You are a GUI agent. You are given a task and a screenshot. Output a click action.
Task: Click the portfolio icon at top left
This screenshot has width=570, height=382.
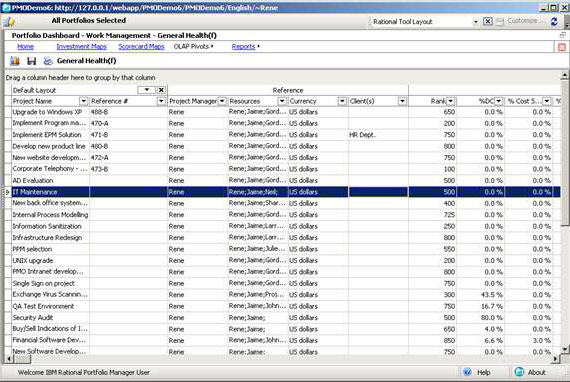(x=9, y=22)
